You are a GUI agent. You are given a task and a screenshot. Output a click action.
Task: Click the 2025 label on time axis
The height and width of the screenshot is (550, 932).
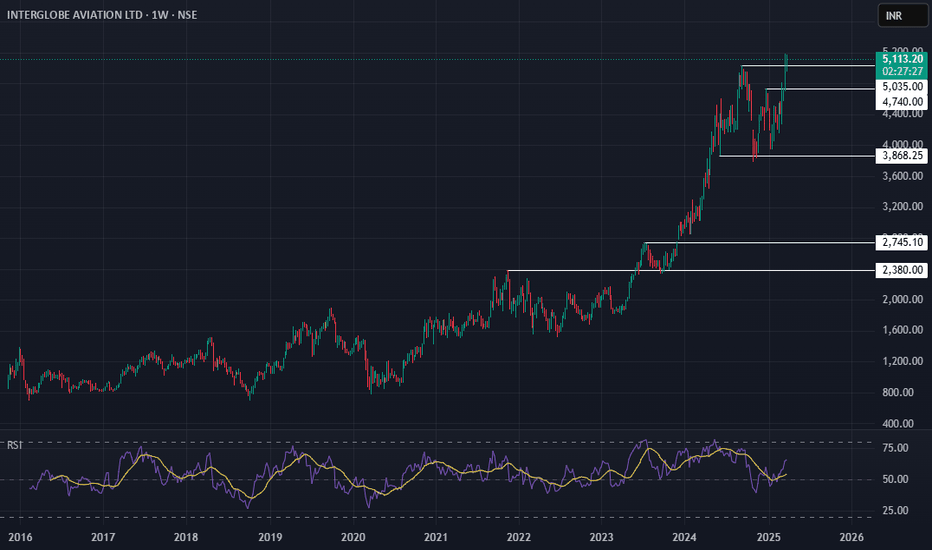(768, 538)
